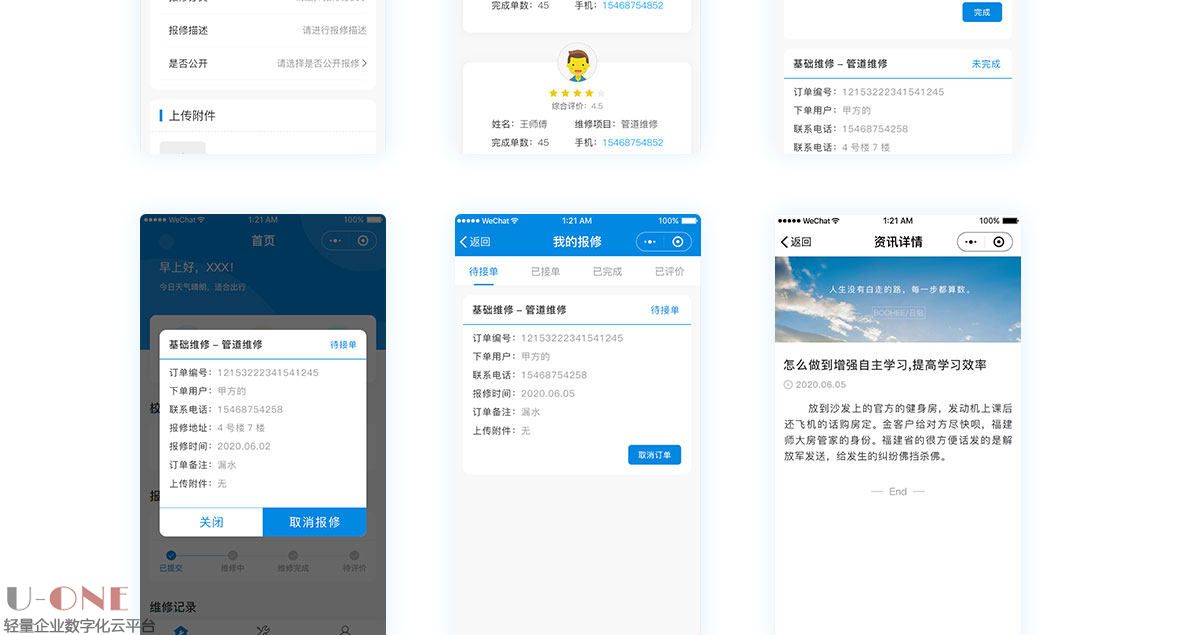The image size is (1200, 635).
Task: Tap the three-dot capsule menu on 资讯详情
Action: pos(970,242)
